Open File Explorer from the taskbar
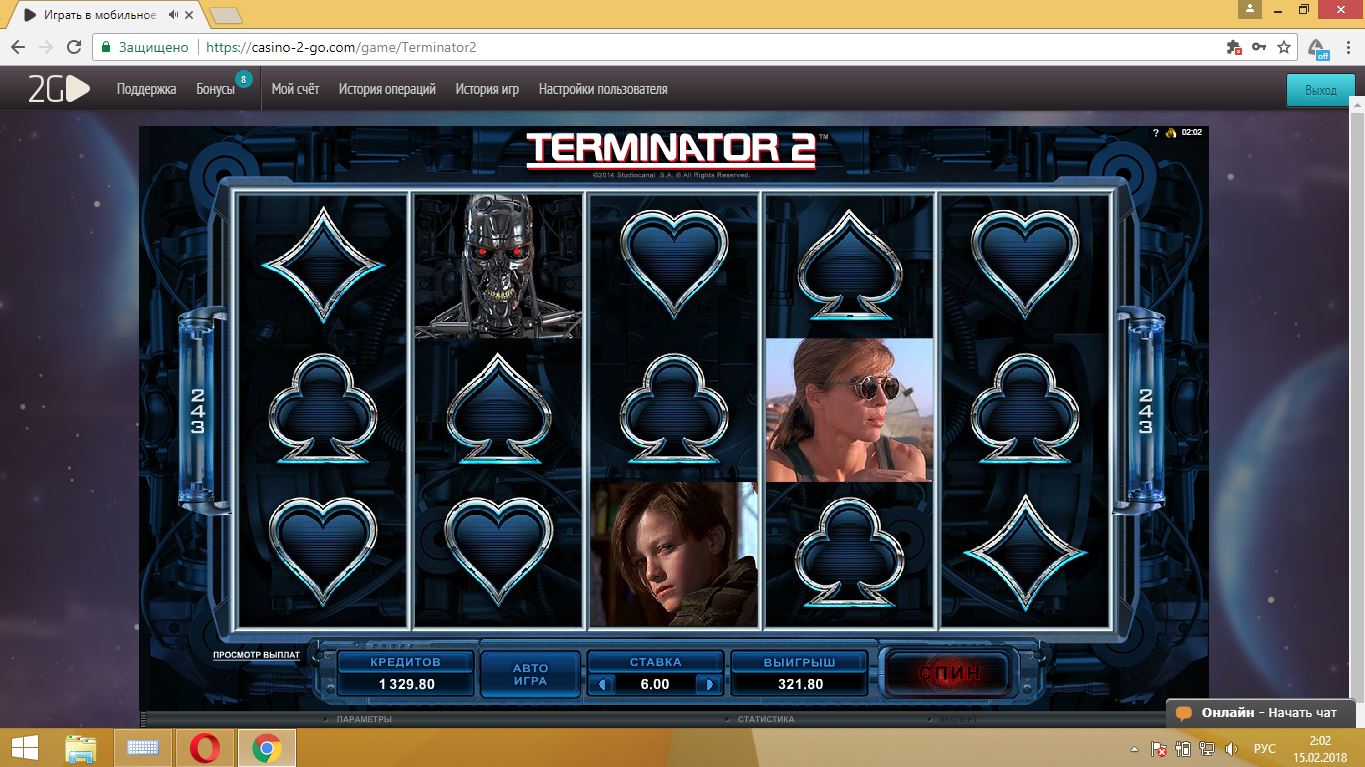 click(x=81, y=748)
